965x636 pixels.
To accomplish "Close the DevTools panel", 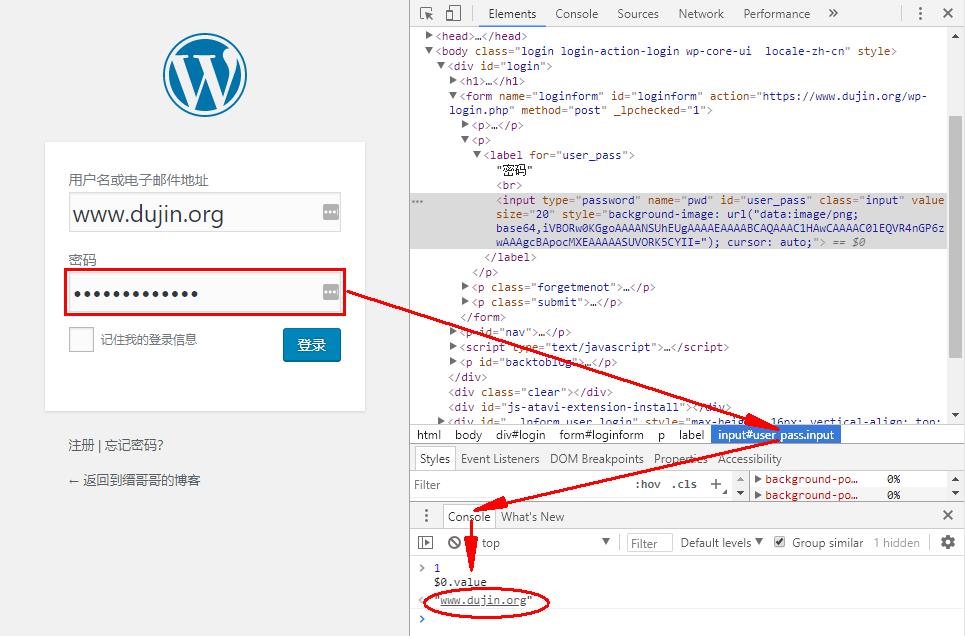I will pyautogui.click(x=948, y=13).
